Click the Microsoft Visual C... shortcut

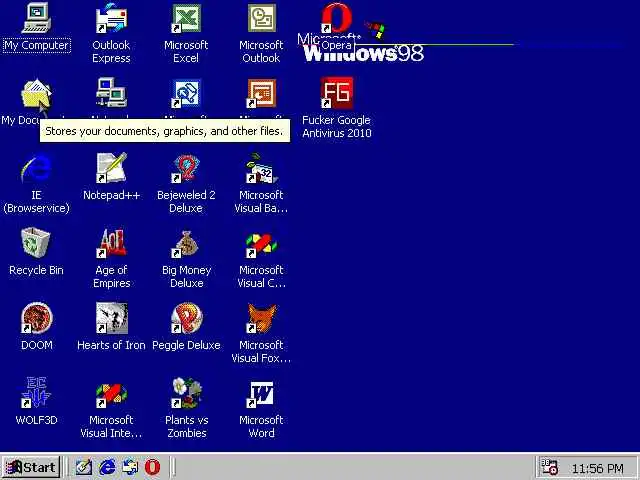[x=261, y=245]
